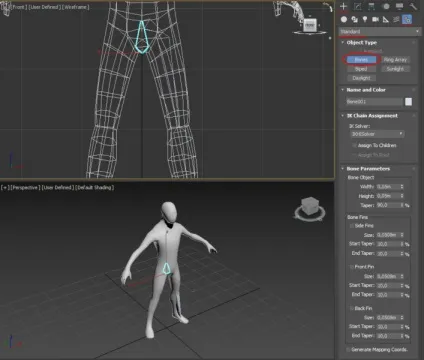Click the Side Fins End Taper field
The height and width of the screenshot is (360, 424).
pos(388,254)
